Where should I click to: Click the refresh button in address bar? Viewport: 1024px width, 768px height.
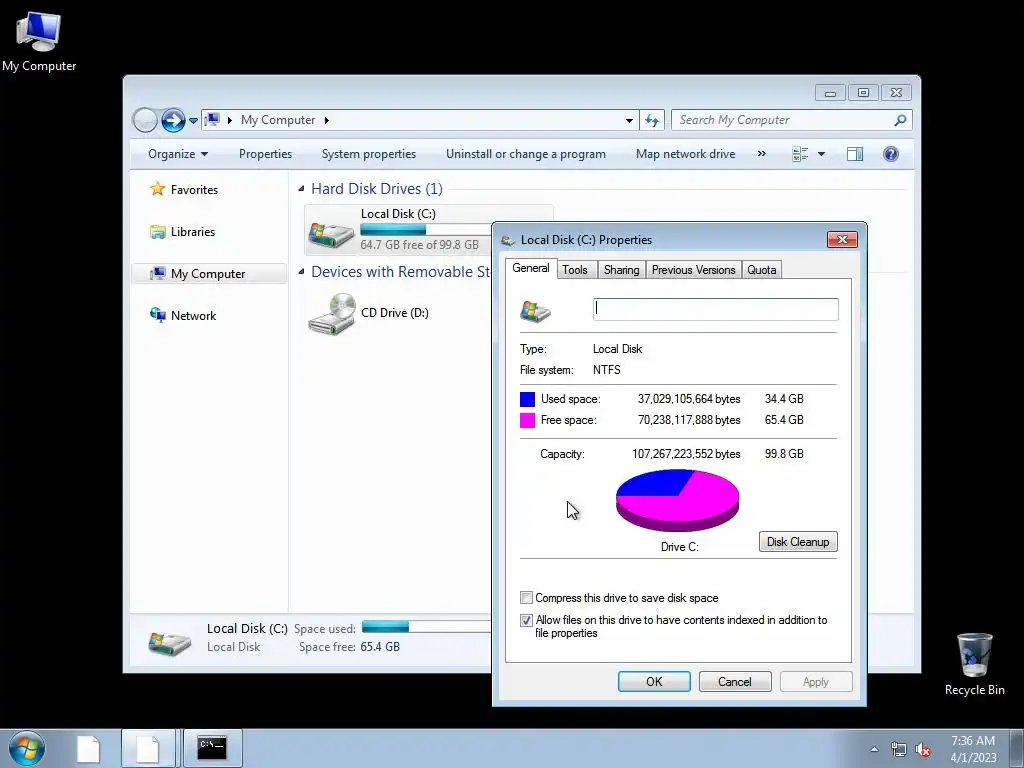[x=652, y=120]
